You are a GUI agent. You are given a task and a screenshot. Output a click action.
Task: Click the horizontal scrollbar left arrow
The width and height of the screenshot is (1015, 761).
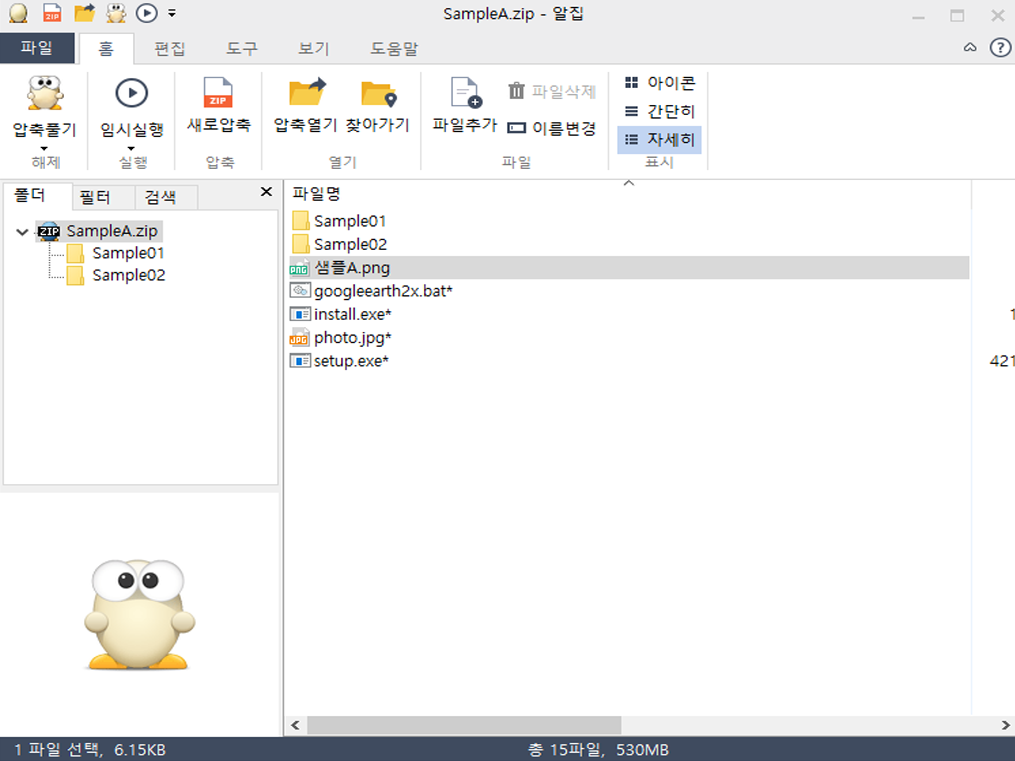[x=295, y=725]
